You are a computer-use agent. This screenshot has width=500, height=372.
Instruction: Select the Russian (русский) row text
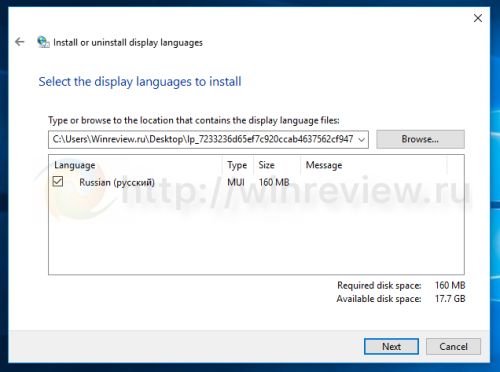[117, 182]
